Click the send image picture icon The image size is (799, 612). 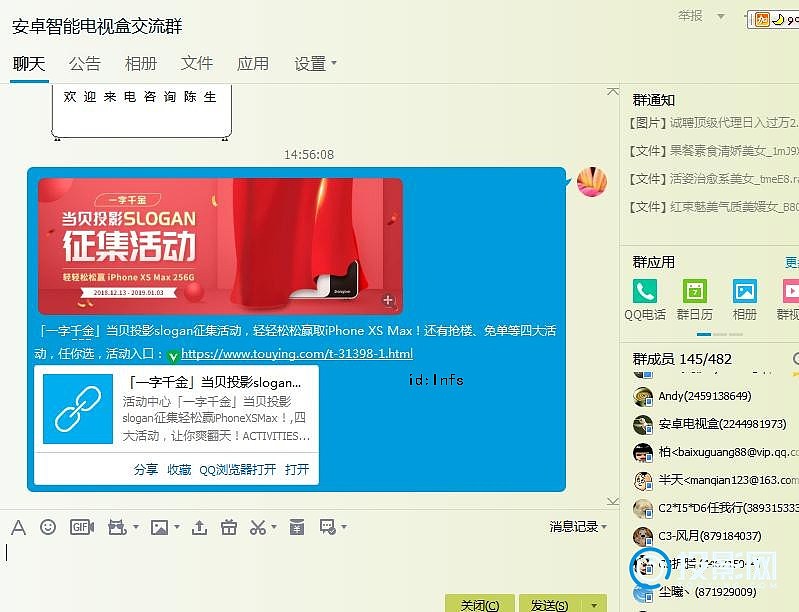point(159,527)
